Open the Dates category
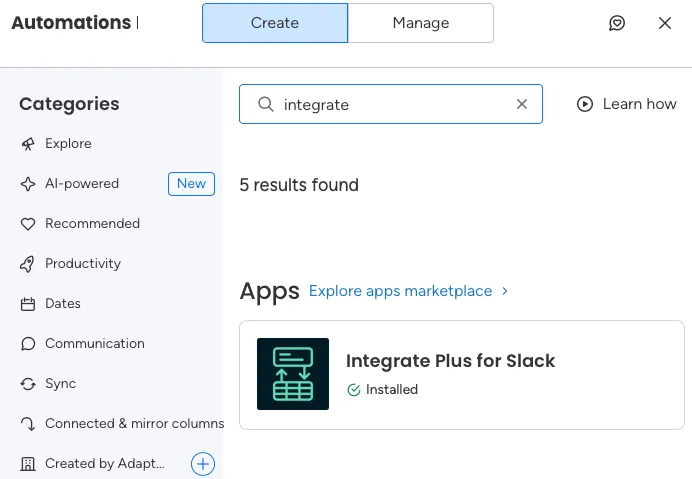Screen dimensions: 692x479 pos(63,304)
